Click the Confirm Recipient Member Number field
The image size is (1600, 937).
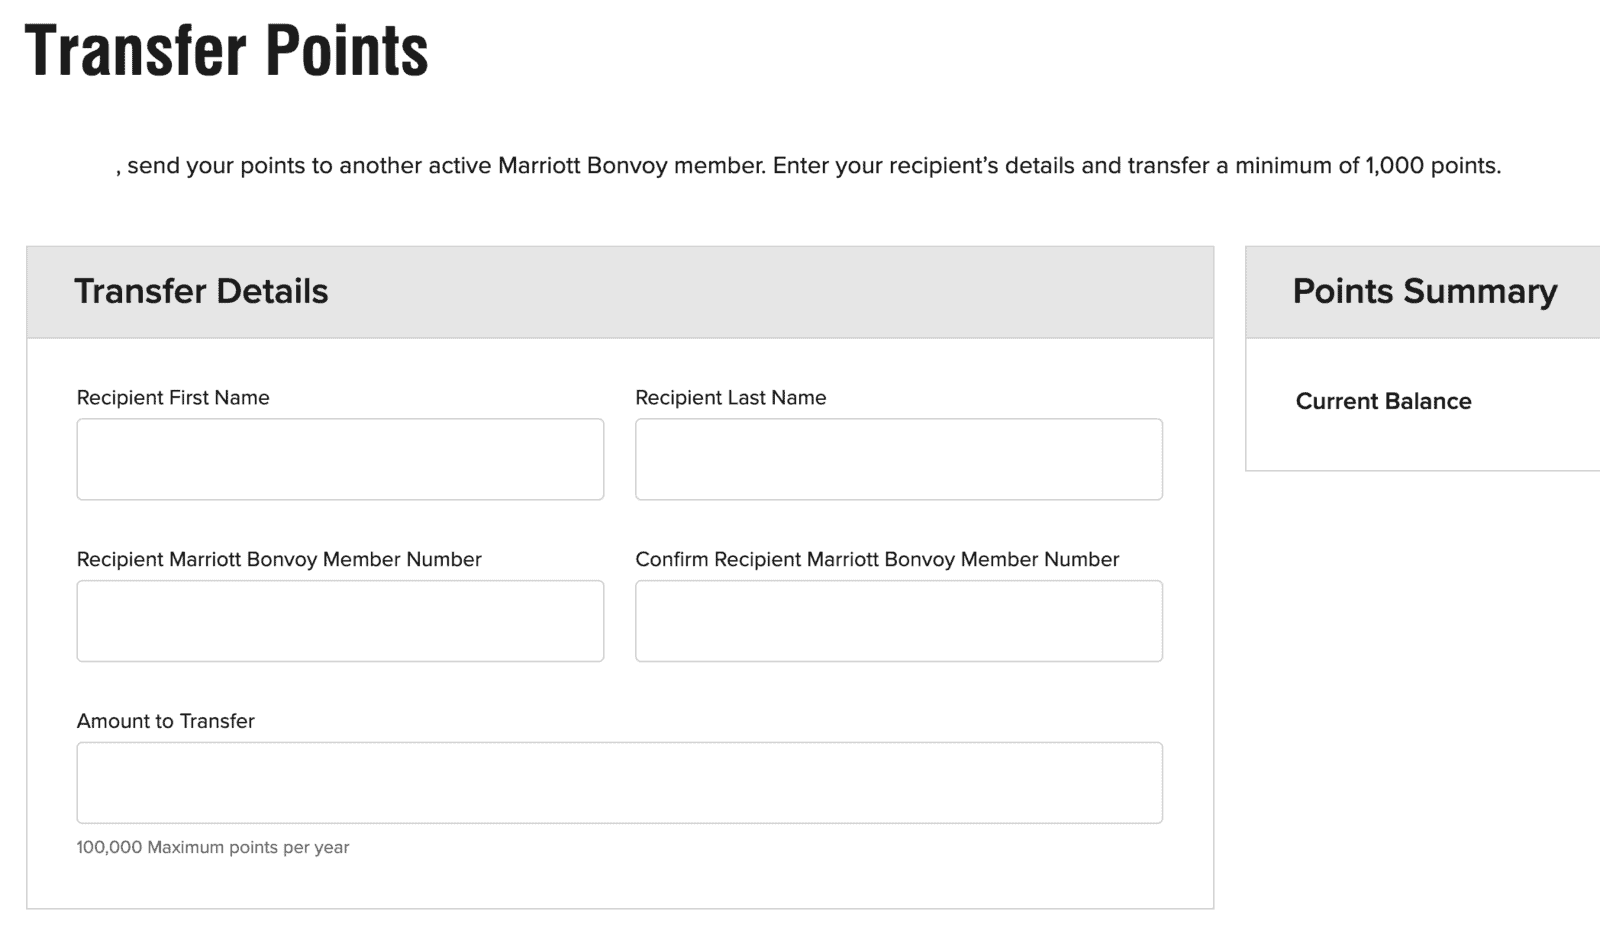(x=897, y=620)
